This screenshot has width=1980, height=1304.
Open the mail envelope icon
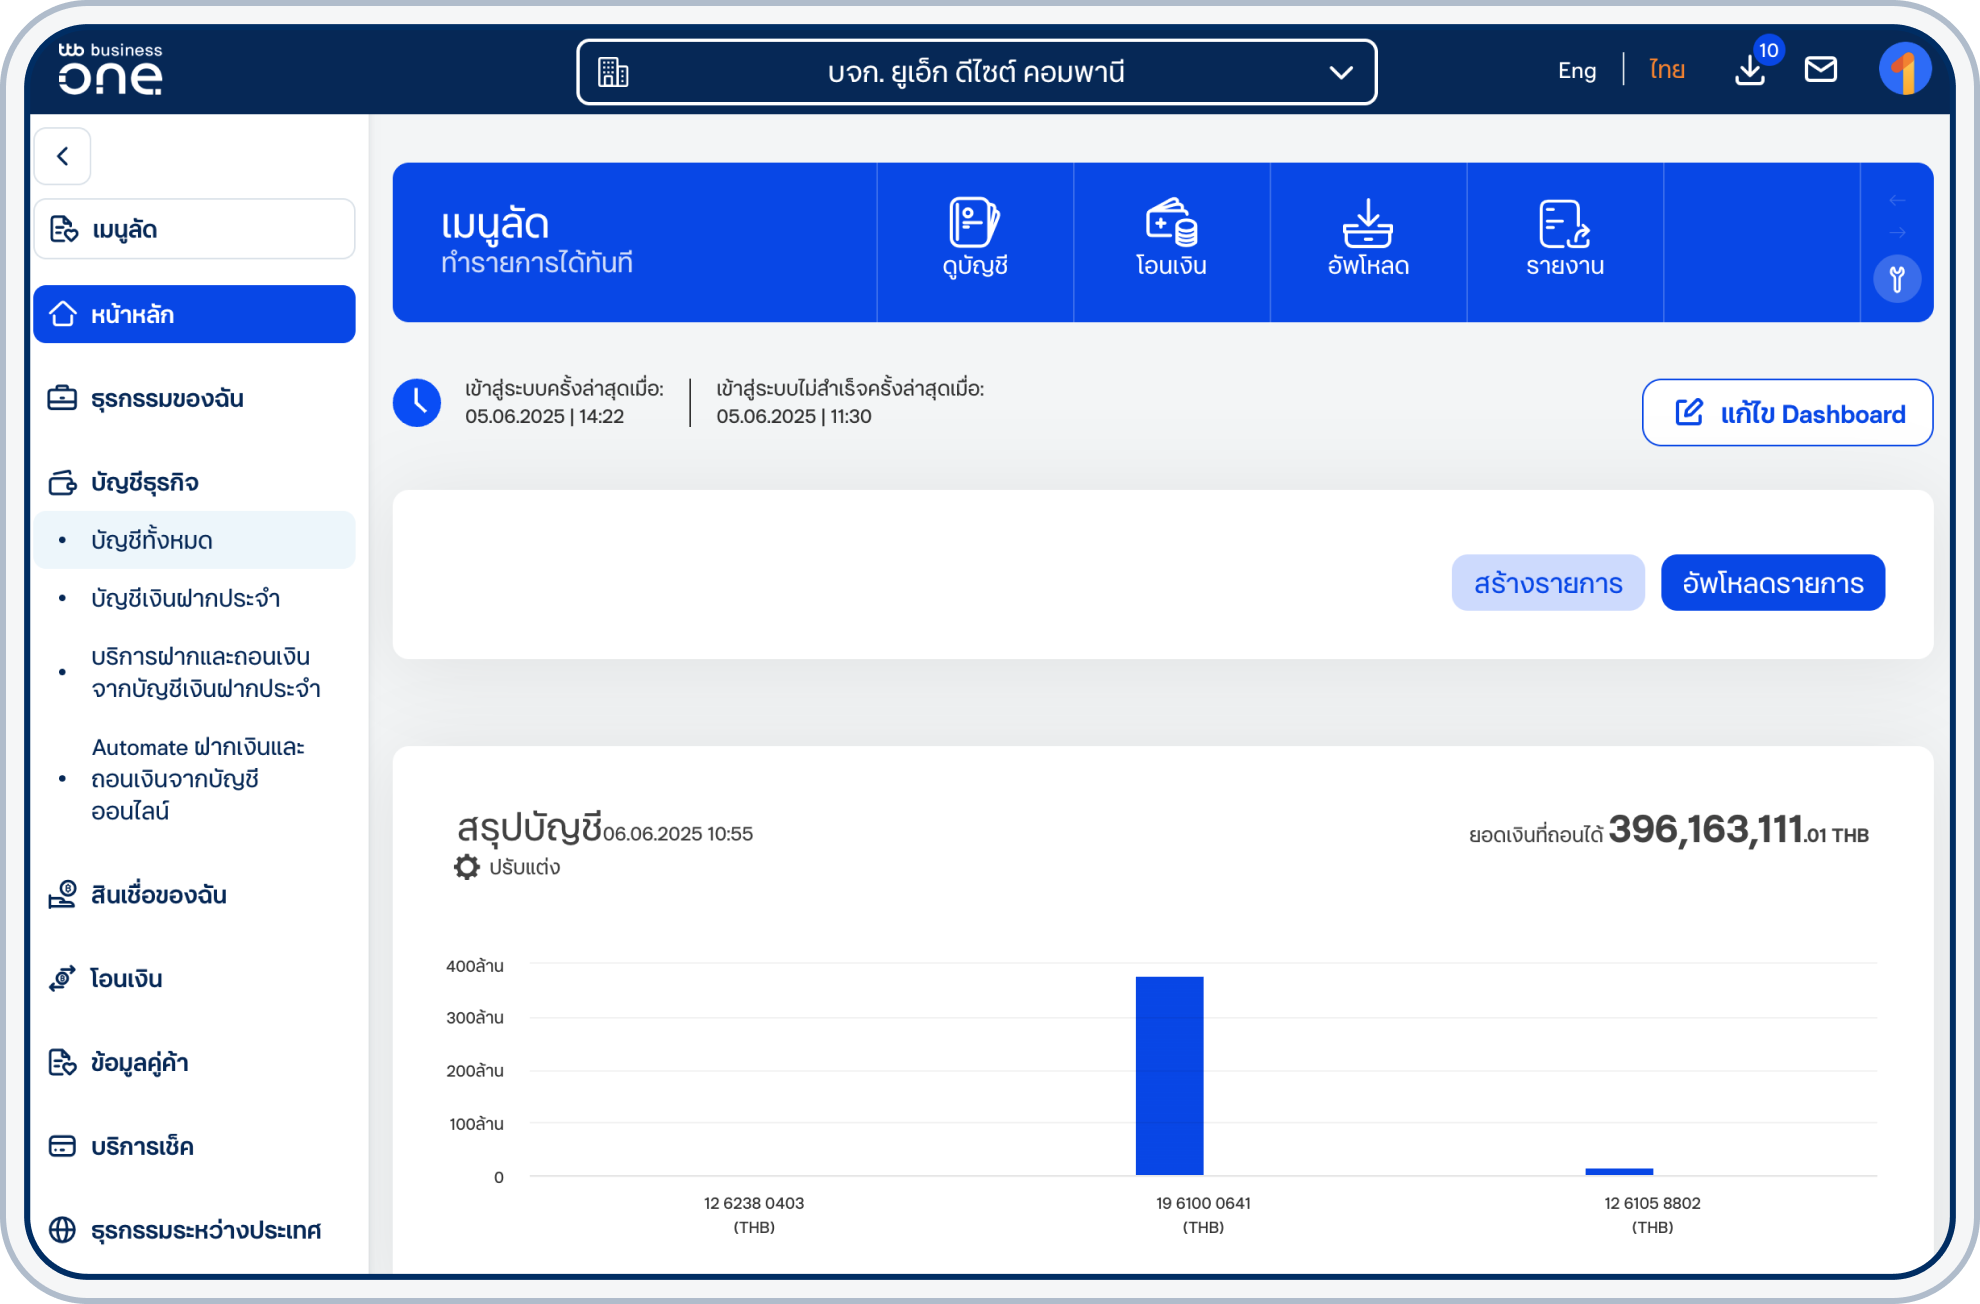point(1820,69)
